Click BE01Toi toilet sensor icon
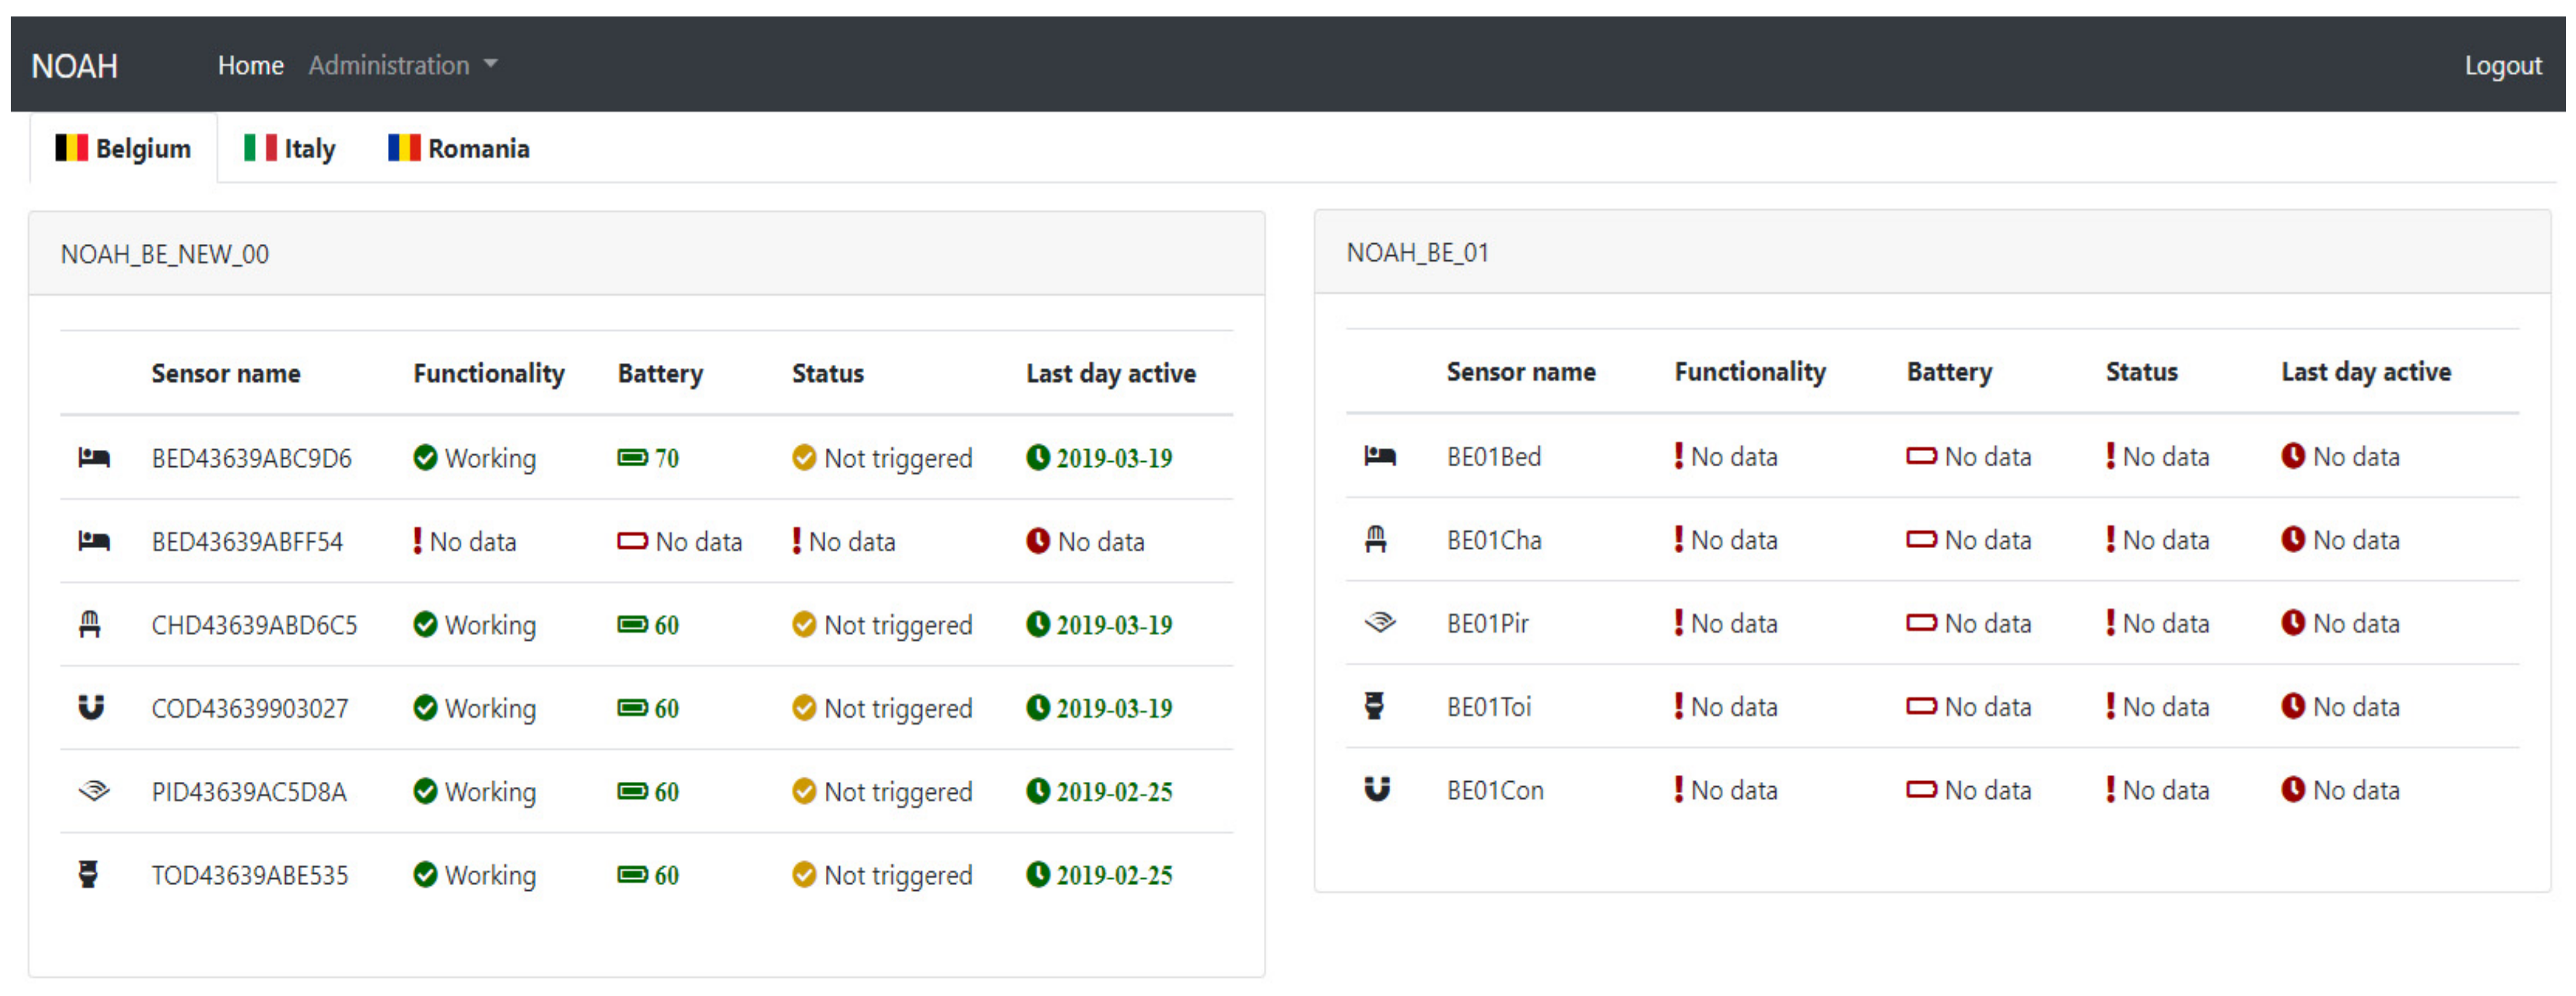Viewport: 2576px width, 996px height. [1375, 707]
